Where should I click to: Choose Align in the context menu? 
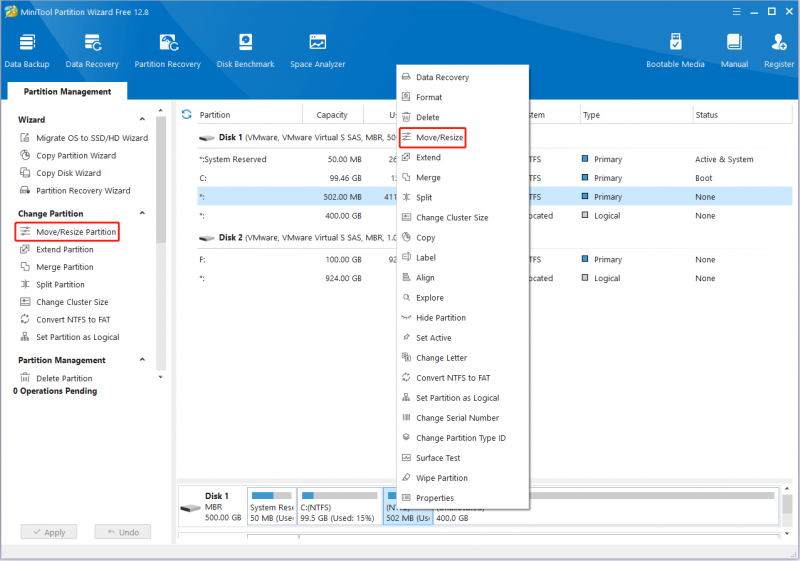click(x=463, y=277)
